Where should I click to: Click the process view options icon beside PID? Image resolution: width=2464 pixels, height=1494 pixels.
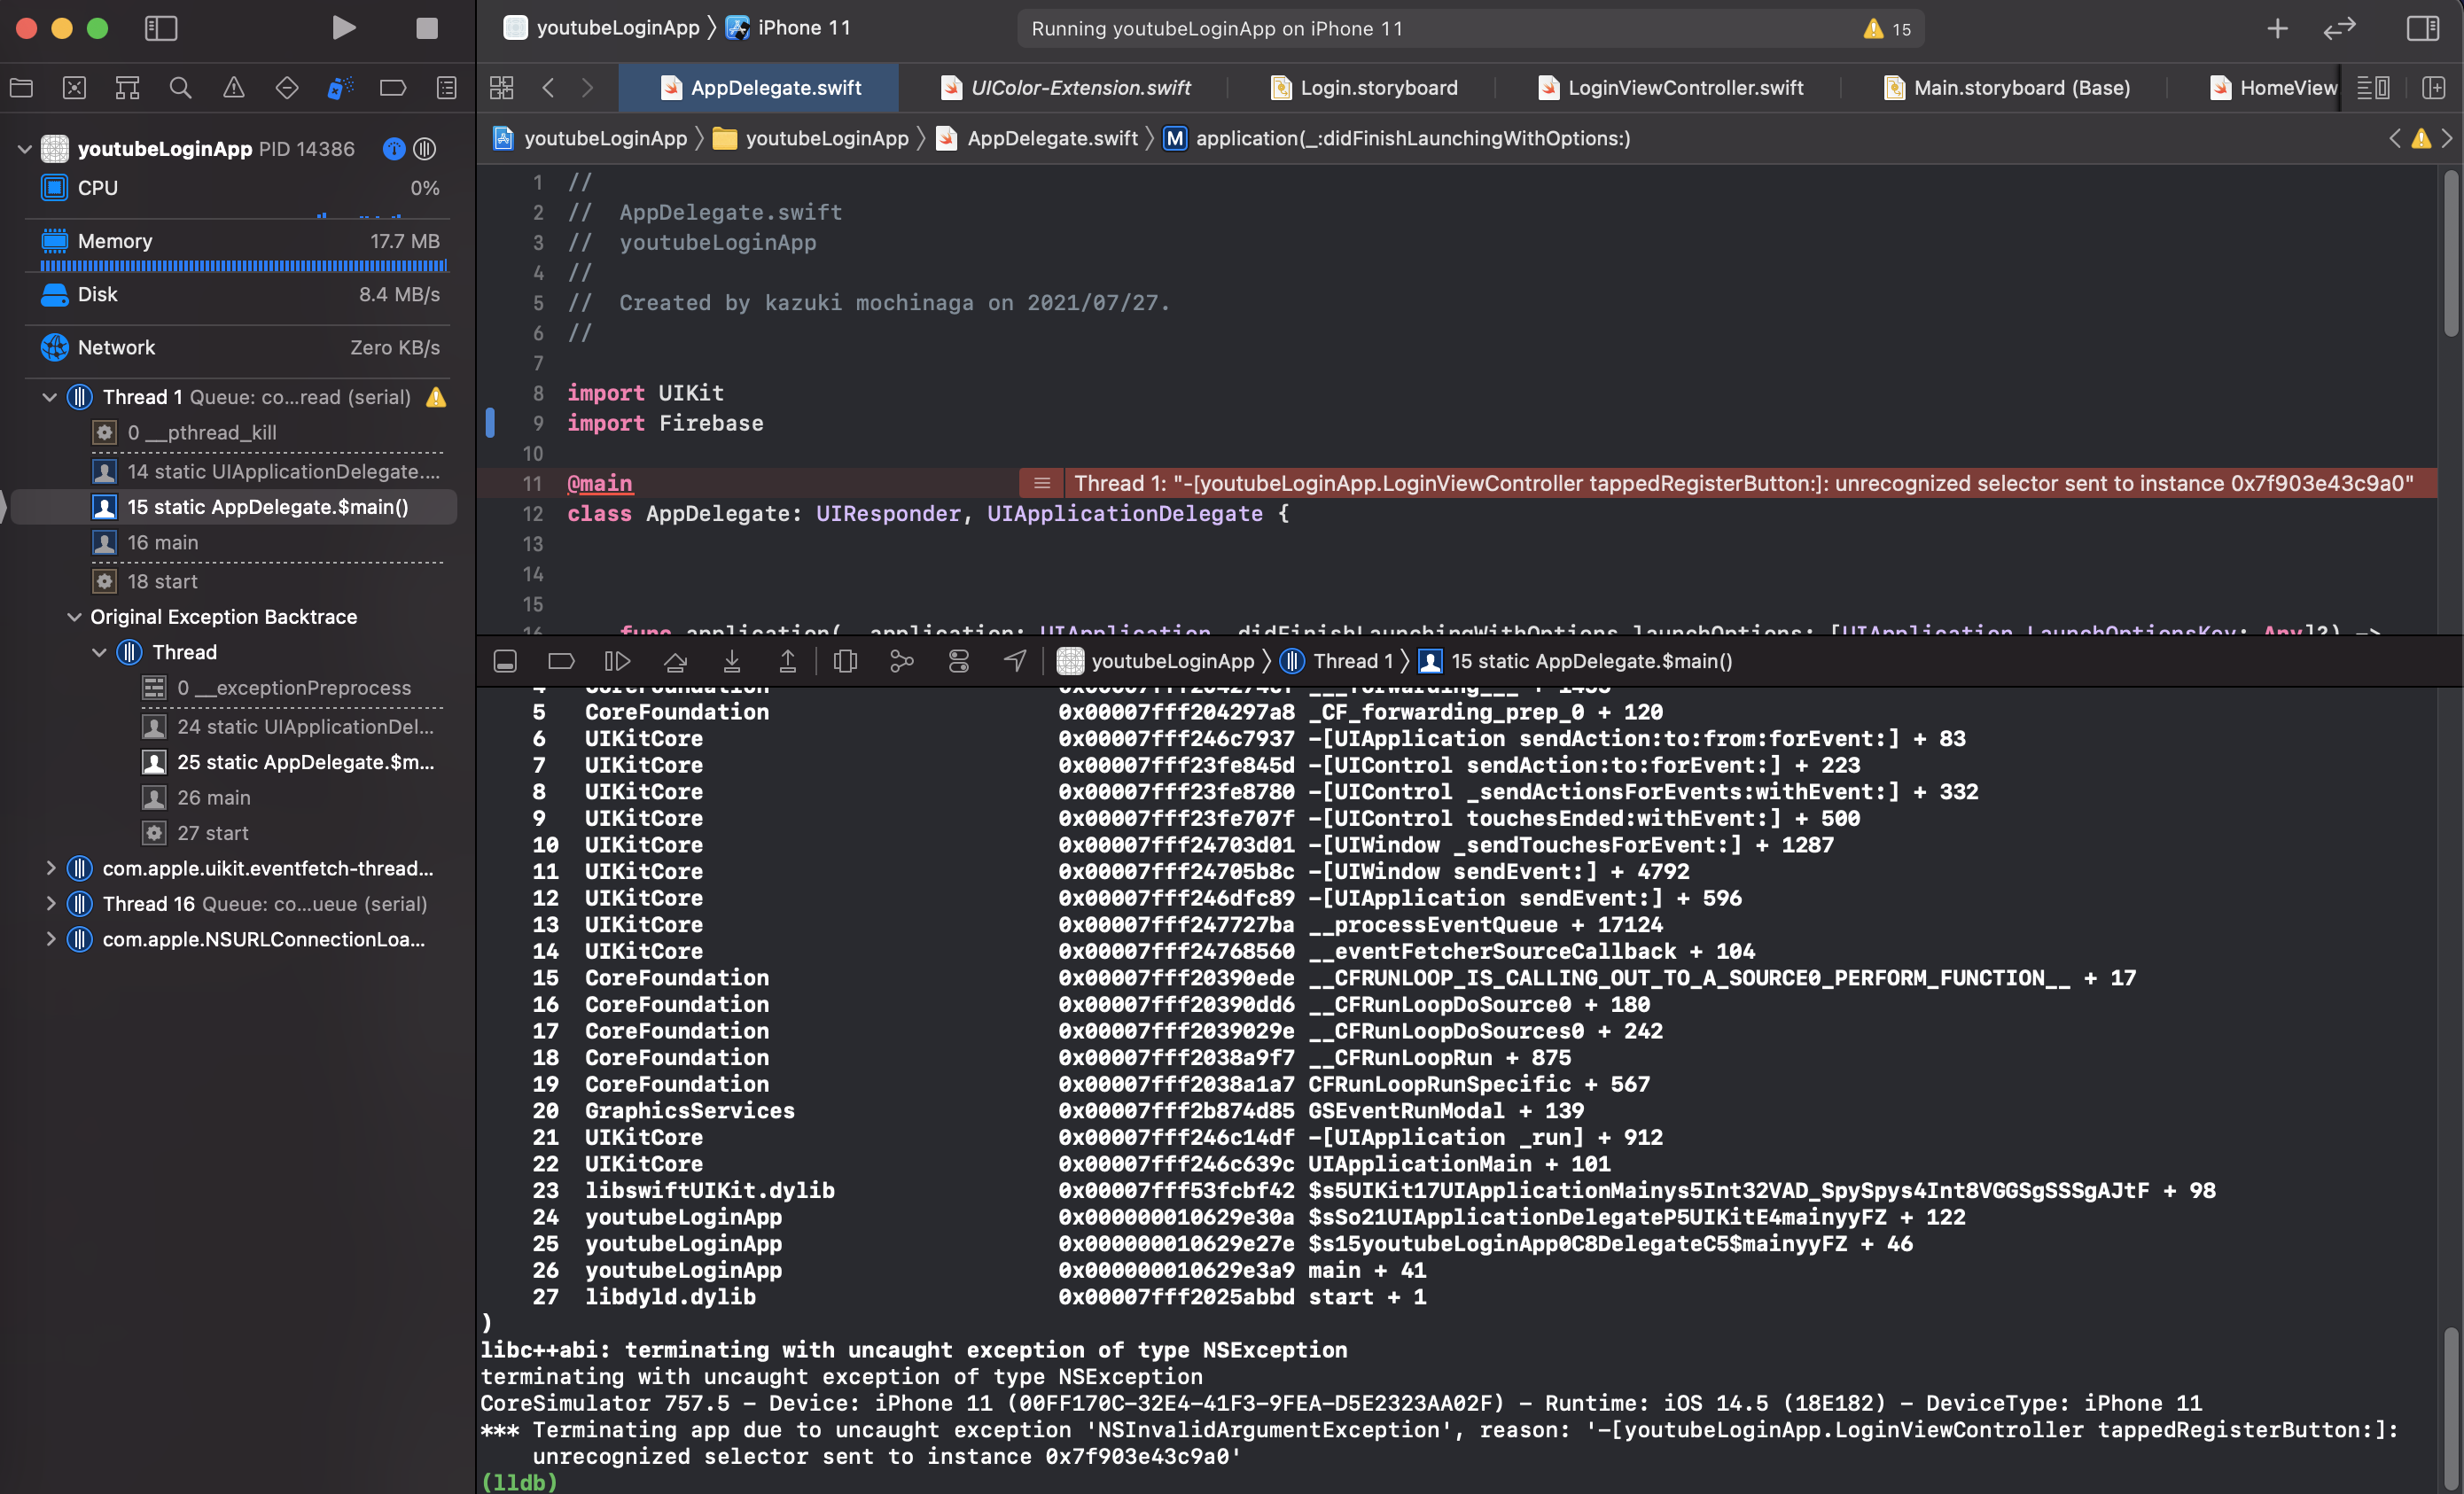425,149
